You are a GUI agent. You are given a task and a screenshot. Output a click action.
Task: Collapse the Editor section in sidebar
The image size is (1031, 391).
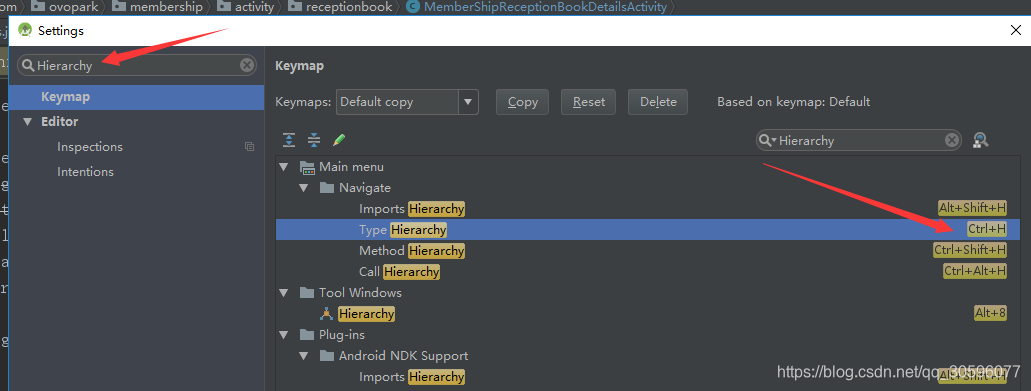click(27, 122)
